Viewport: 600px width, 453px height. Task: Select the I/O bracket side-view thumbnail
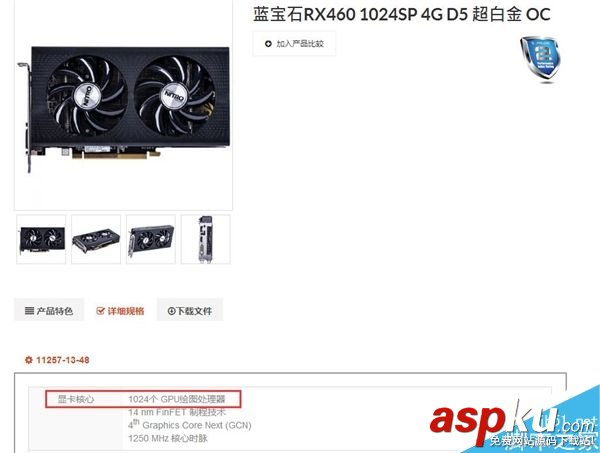pos(206,239)
